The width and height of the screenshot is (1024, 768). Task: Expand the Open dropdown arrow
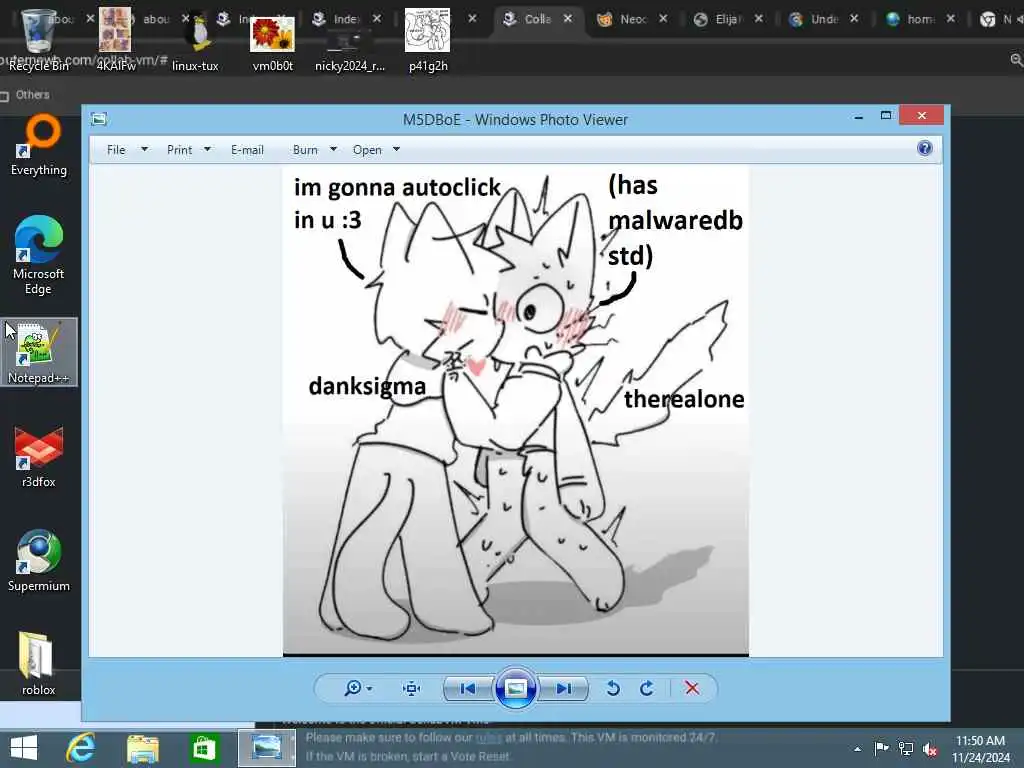[x=396, y=150]
